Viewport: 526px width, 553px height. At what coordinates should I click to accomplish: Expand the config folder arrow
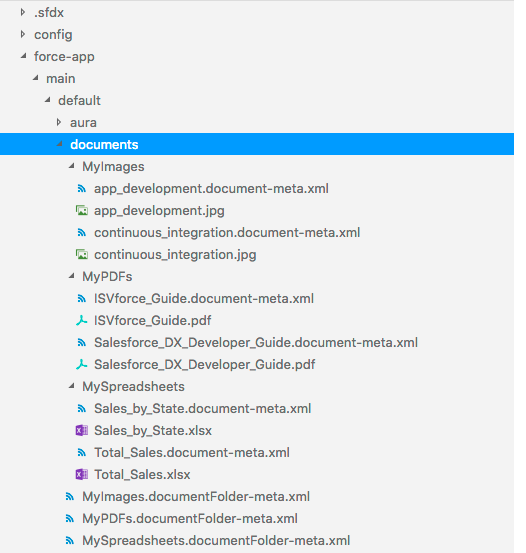point(23,34)
